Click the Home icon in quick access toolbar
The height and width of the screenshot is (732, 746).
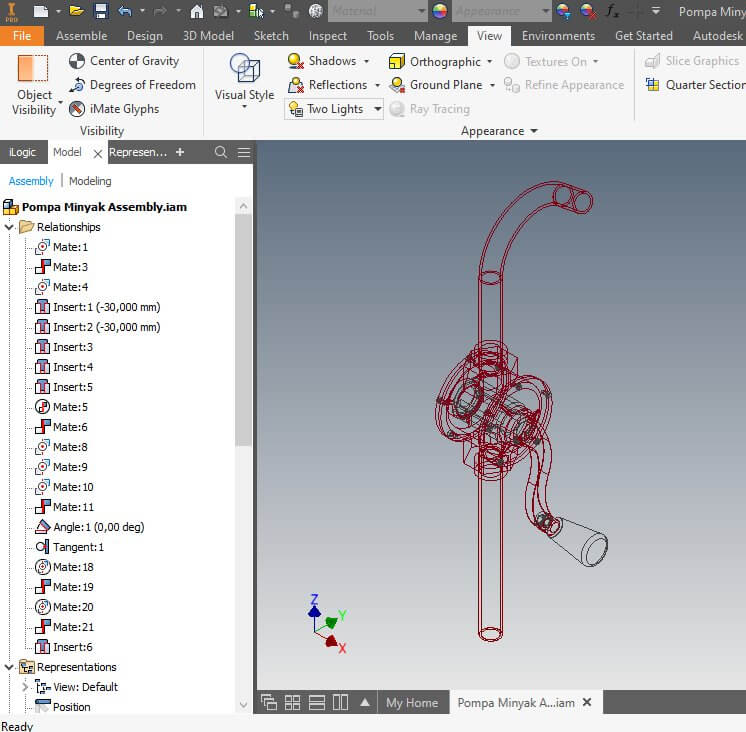tap(196, 11)
